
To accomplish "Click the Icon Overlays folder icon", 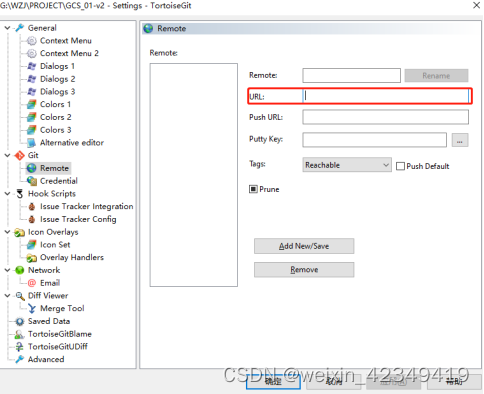I will pos(20,232).
